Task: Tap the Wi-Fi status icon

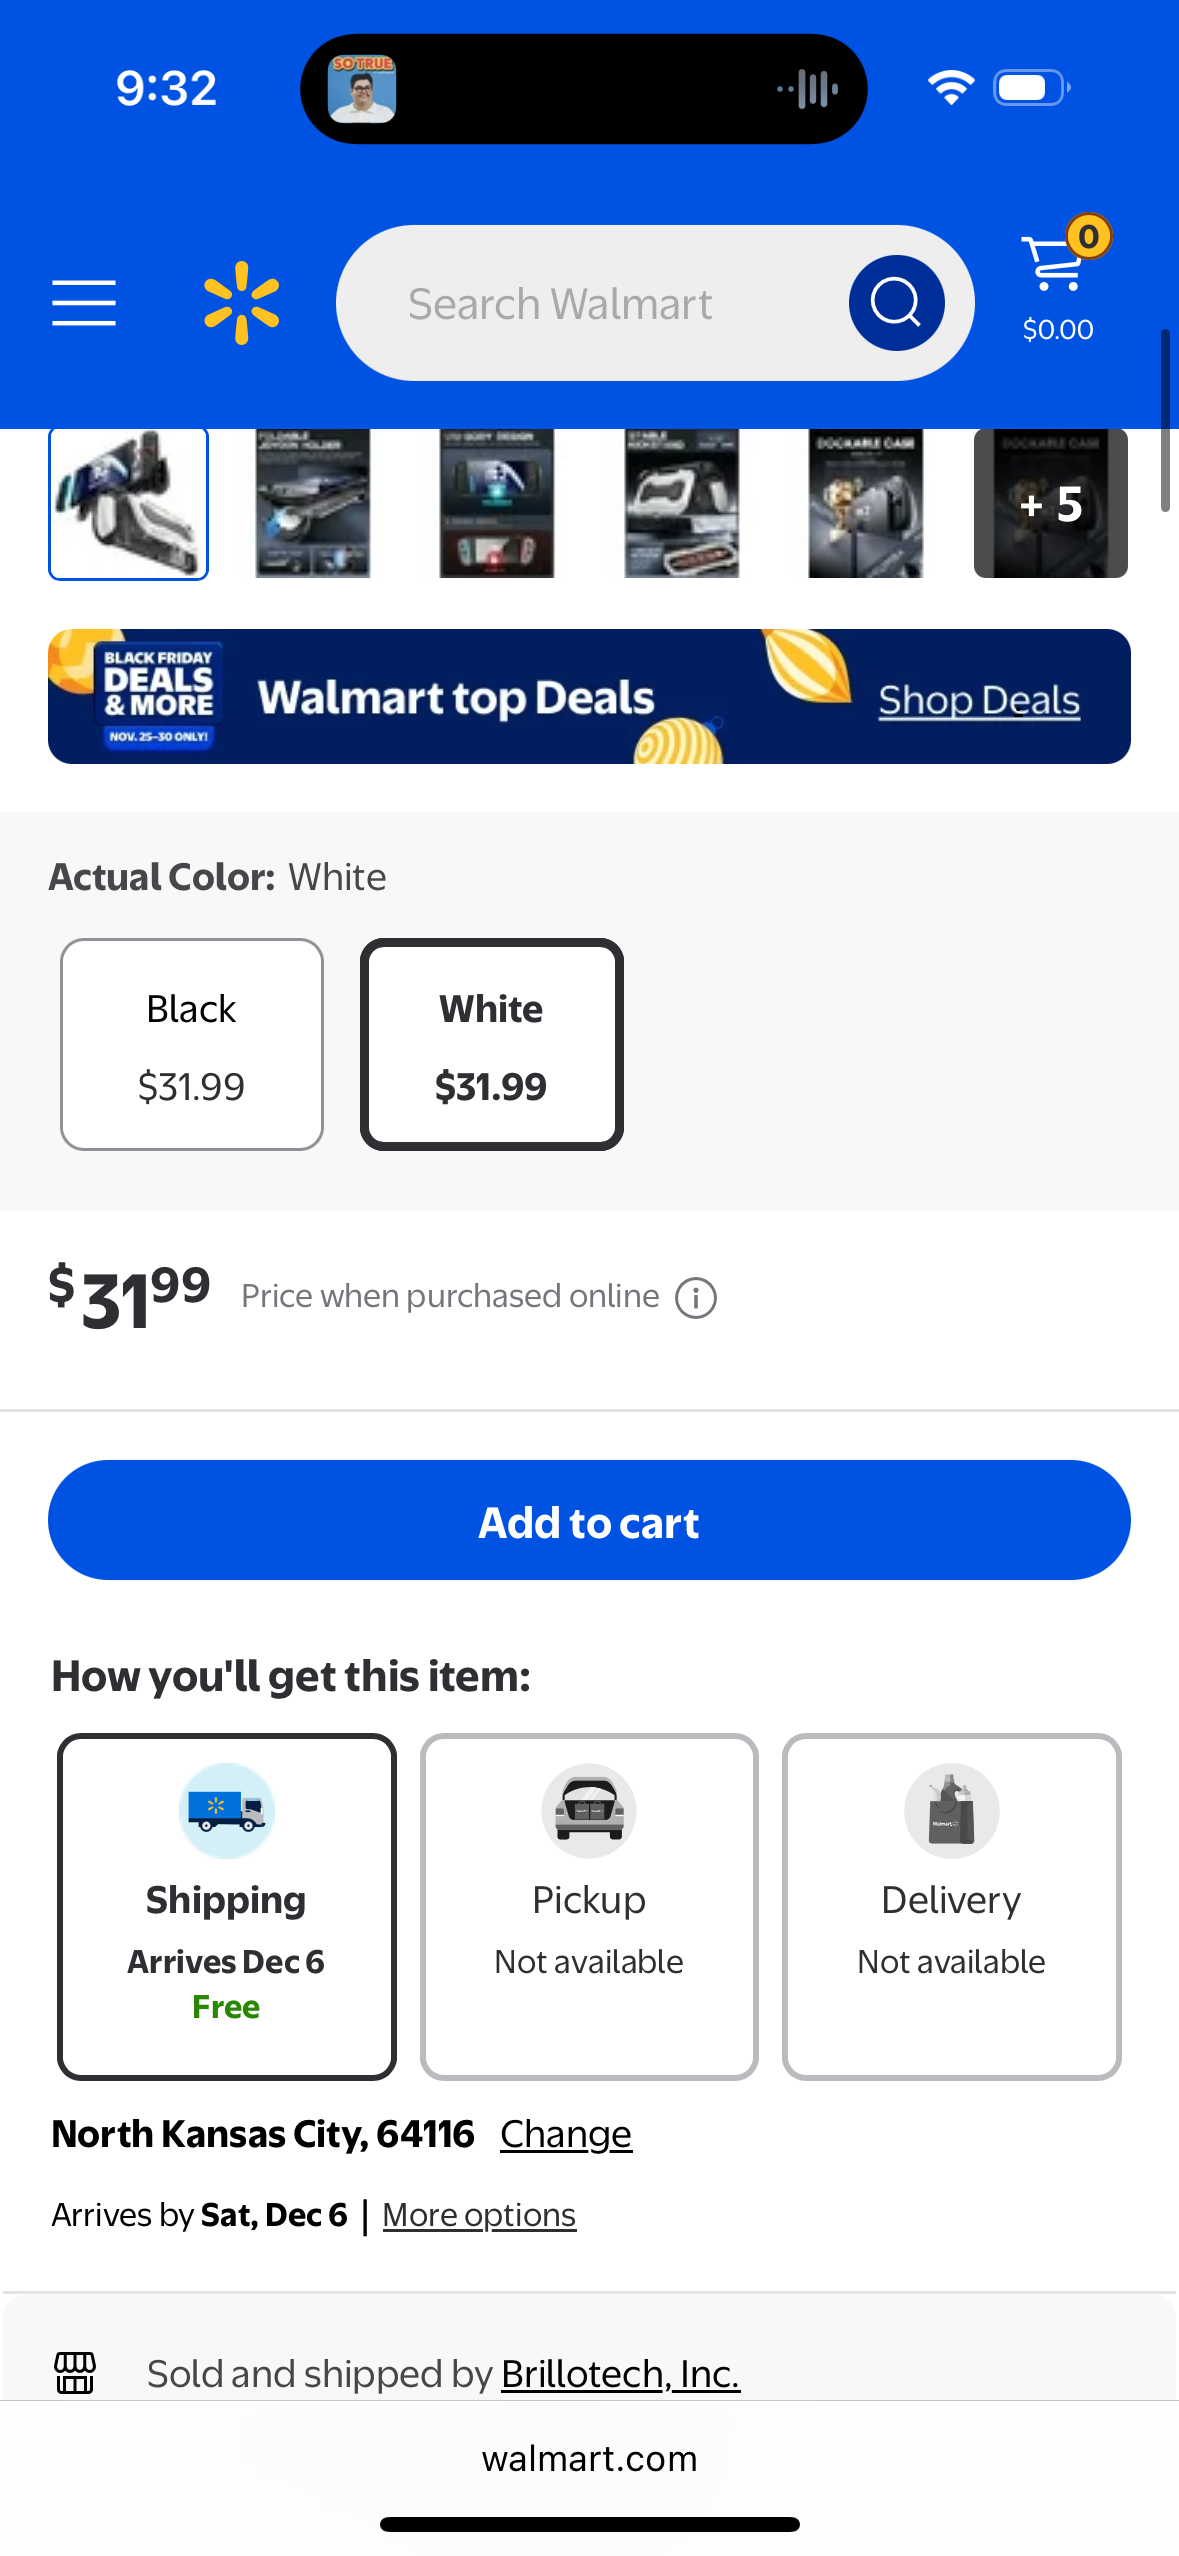Action: pyautogui.click(x=951, y=88)
